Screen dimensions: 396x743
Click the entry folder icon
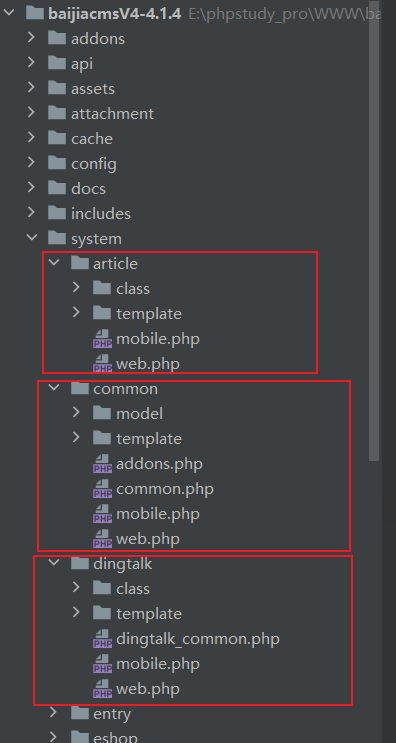coord(80,713)
